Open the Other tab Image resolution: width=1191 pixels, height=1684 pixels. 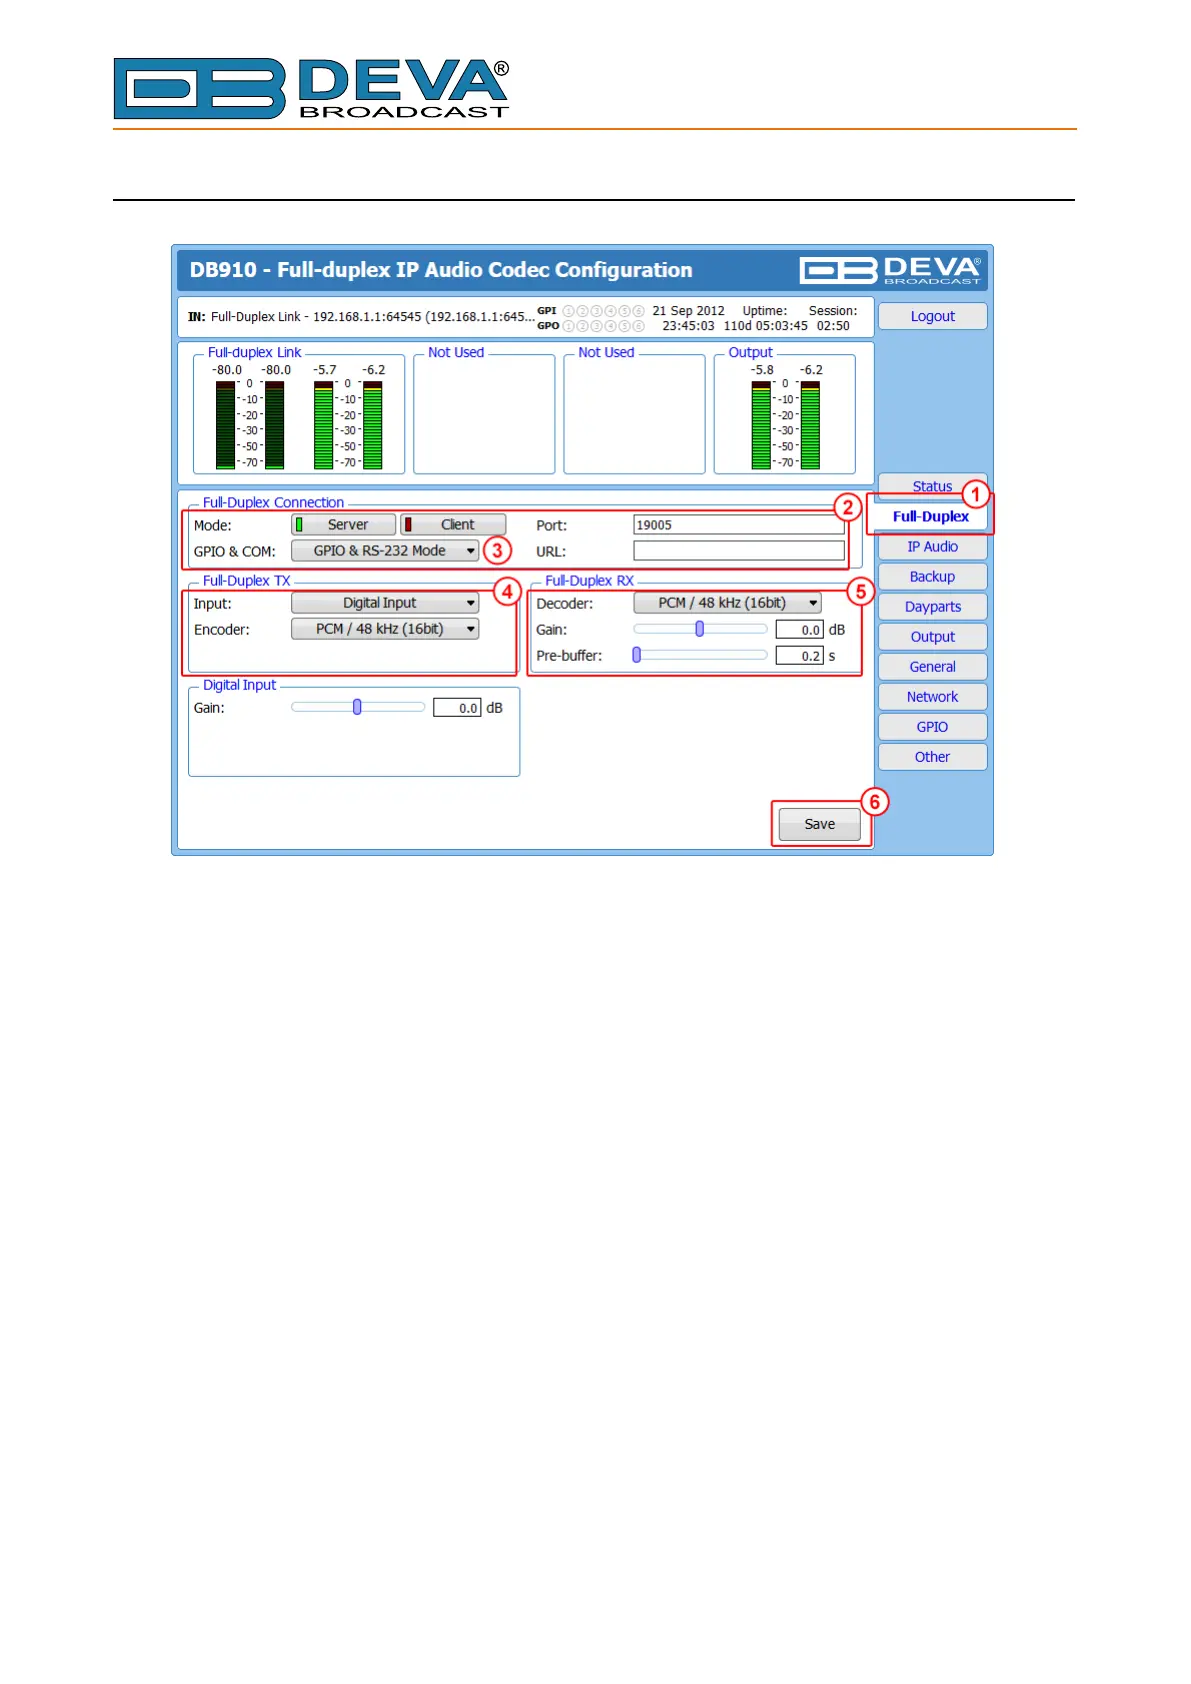(x=932, y=757)
